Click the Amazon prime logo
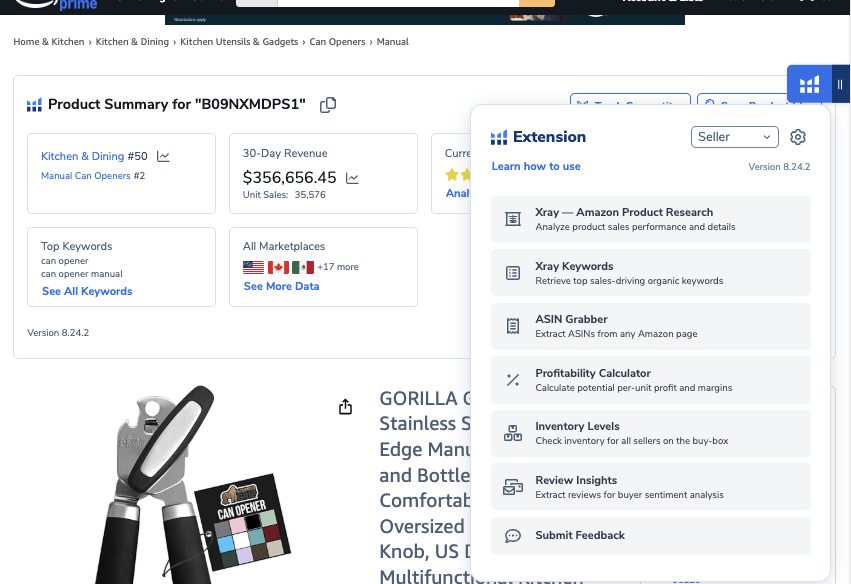 [x=54, y=4]
